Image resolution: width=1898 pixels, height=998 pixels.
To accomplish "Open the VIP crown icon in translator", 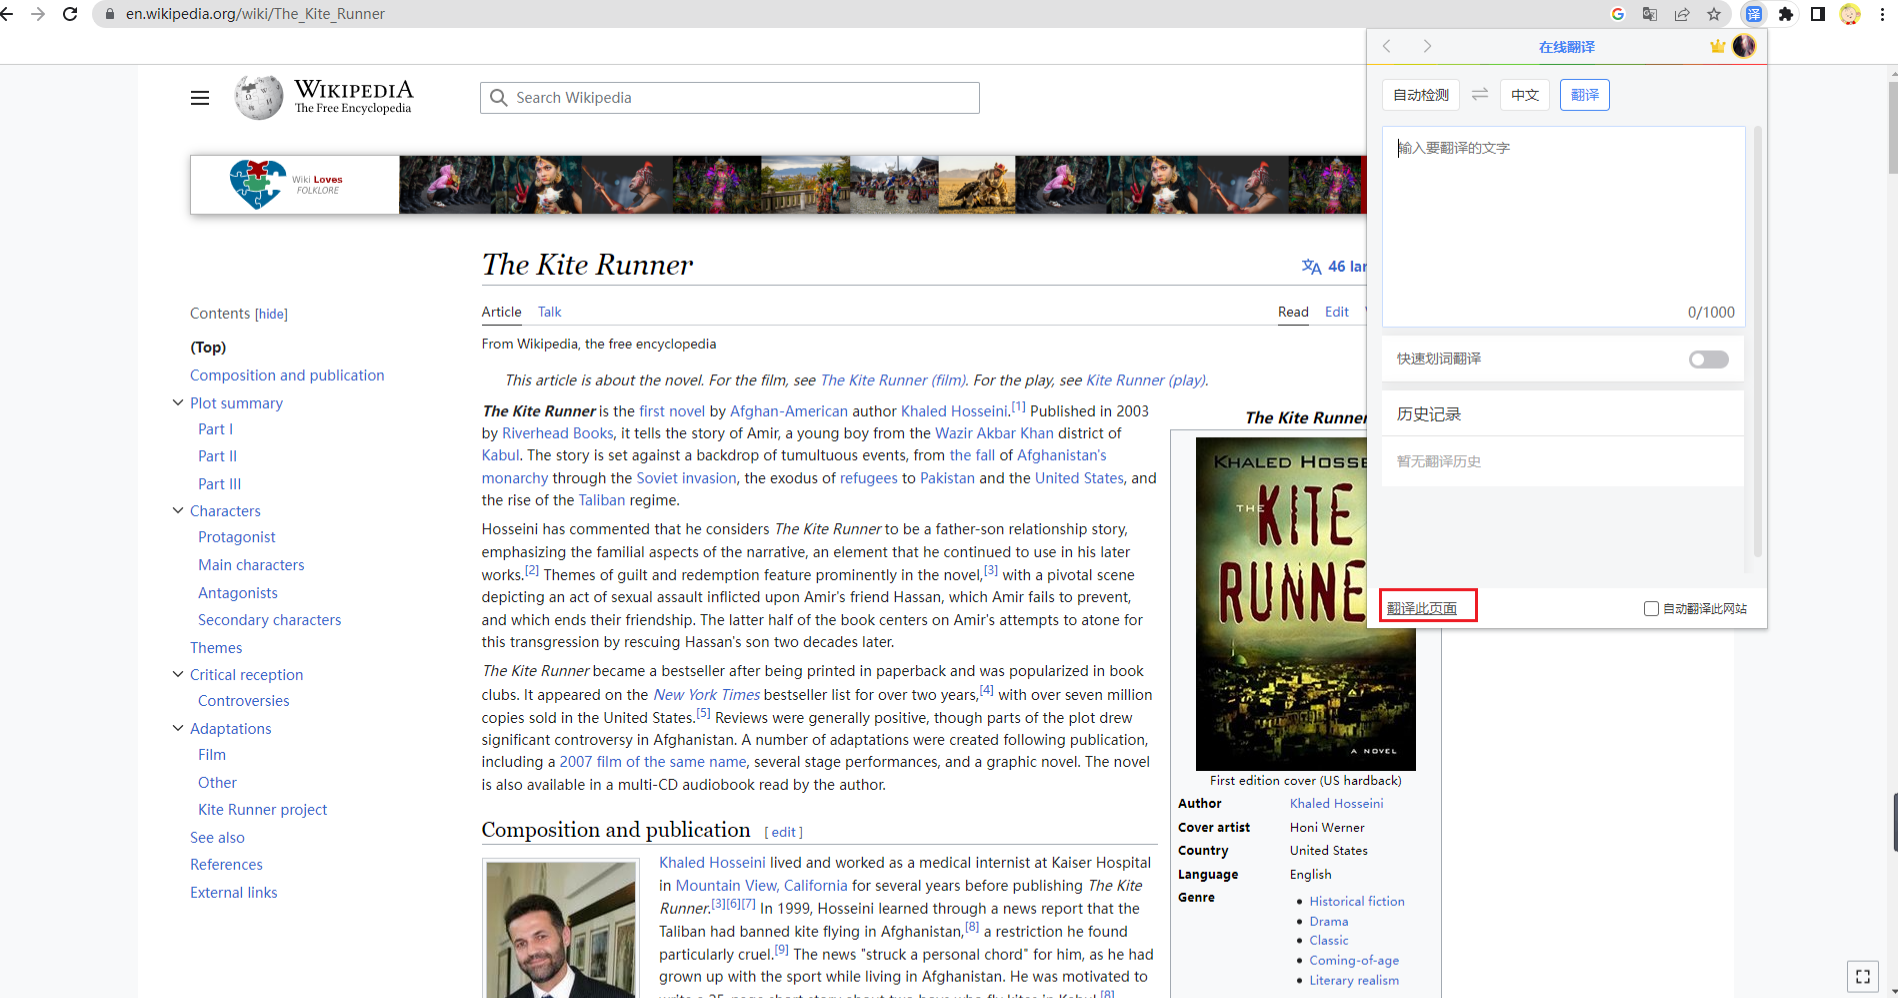I will pos(1717,46).
